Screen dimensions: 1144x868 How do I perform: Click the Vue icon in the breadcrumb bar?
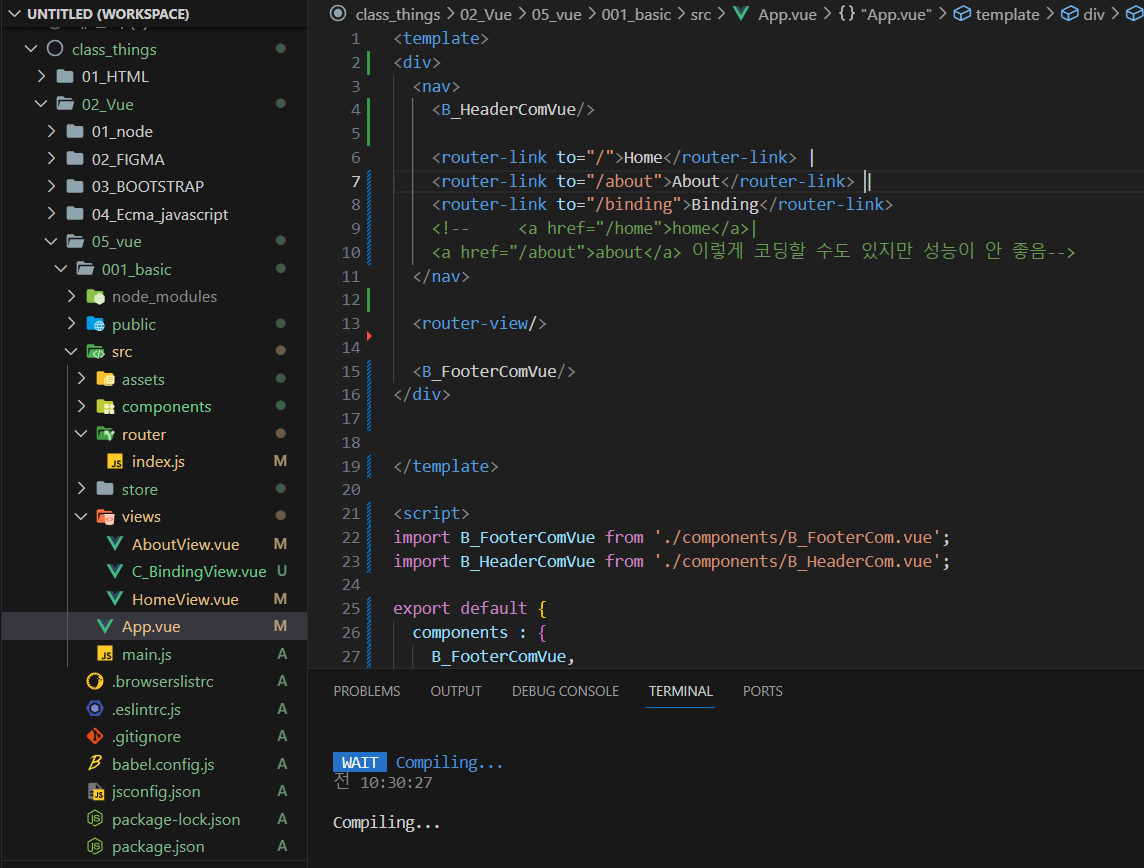coord(741,13)
